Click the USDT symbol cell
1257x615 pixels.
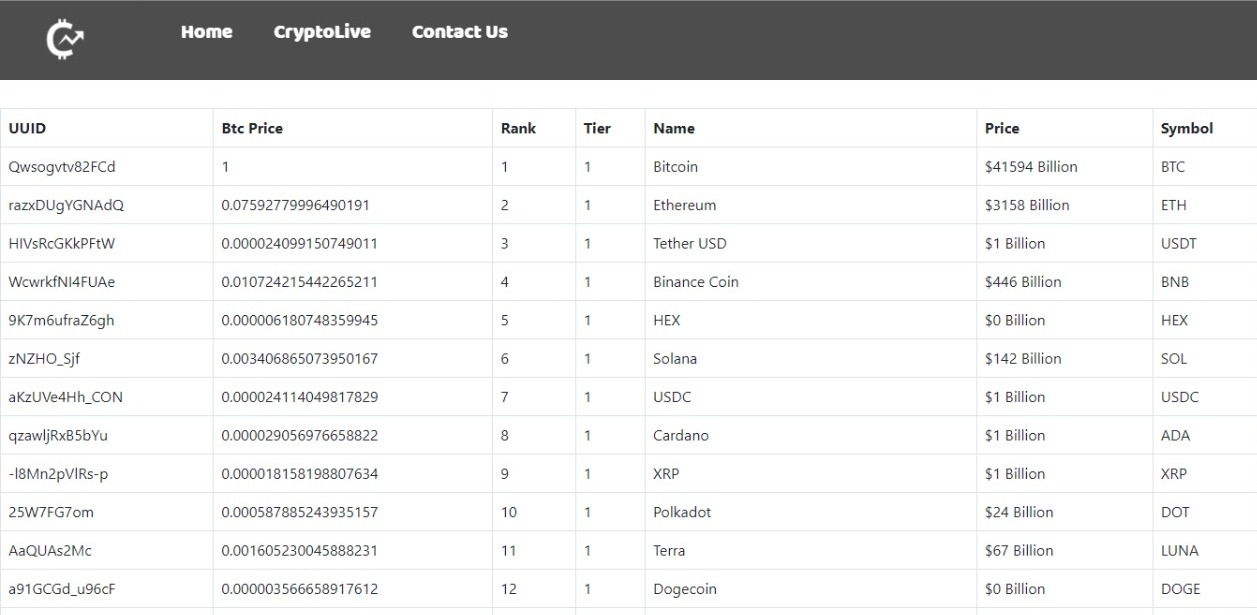(1205, 243)
